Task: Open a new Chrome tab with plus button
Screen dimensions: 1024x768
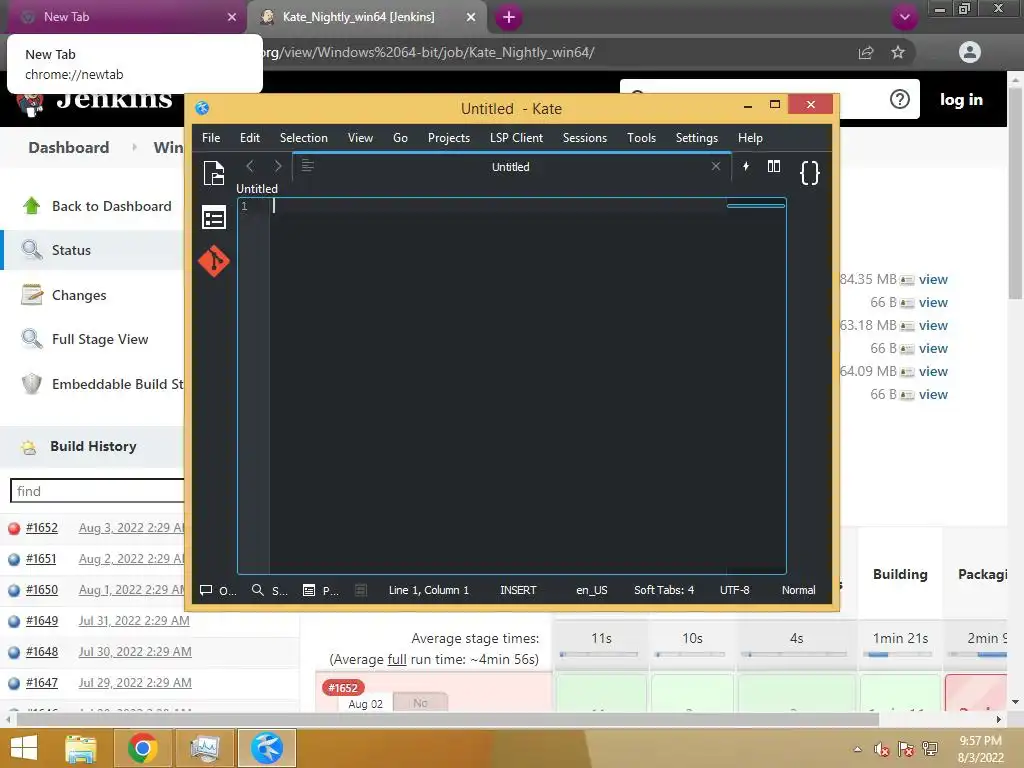Action: coord(509,17)
